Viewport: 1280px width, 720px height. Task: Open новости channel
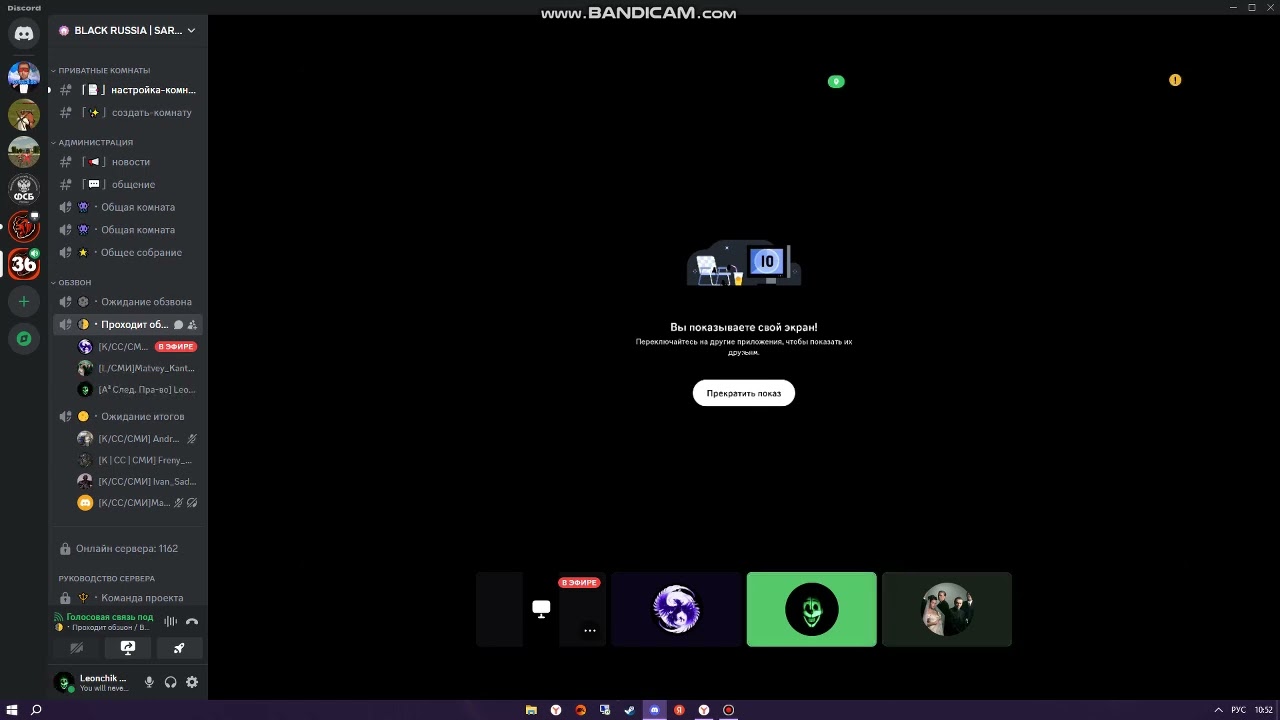click(x=128, y=162)
